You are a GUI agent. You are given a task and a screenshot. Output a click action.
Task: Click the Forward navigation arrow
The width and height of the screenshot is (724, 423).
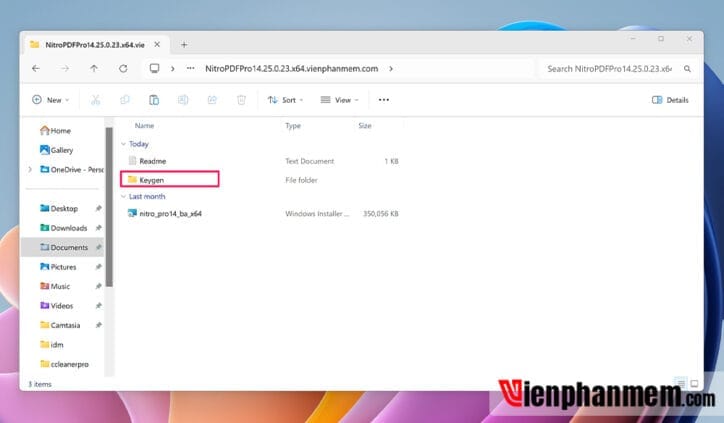65,68
